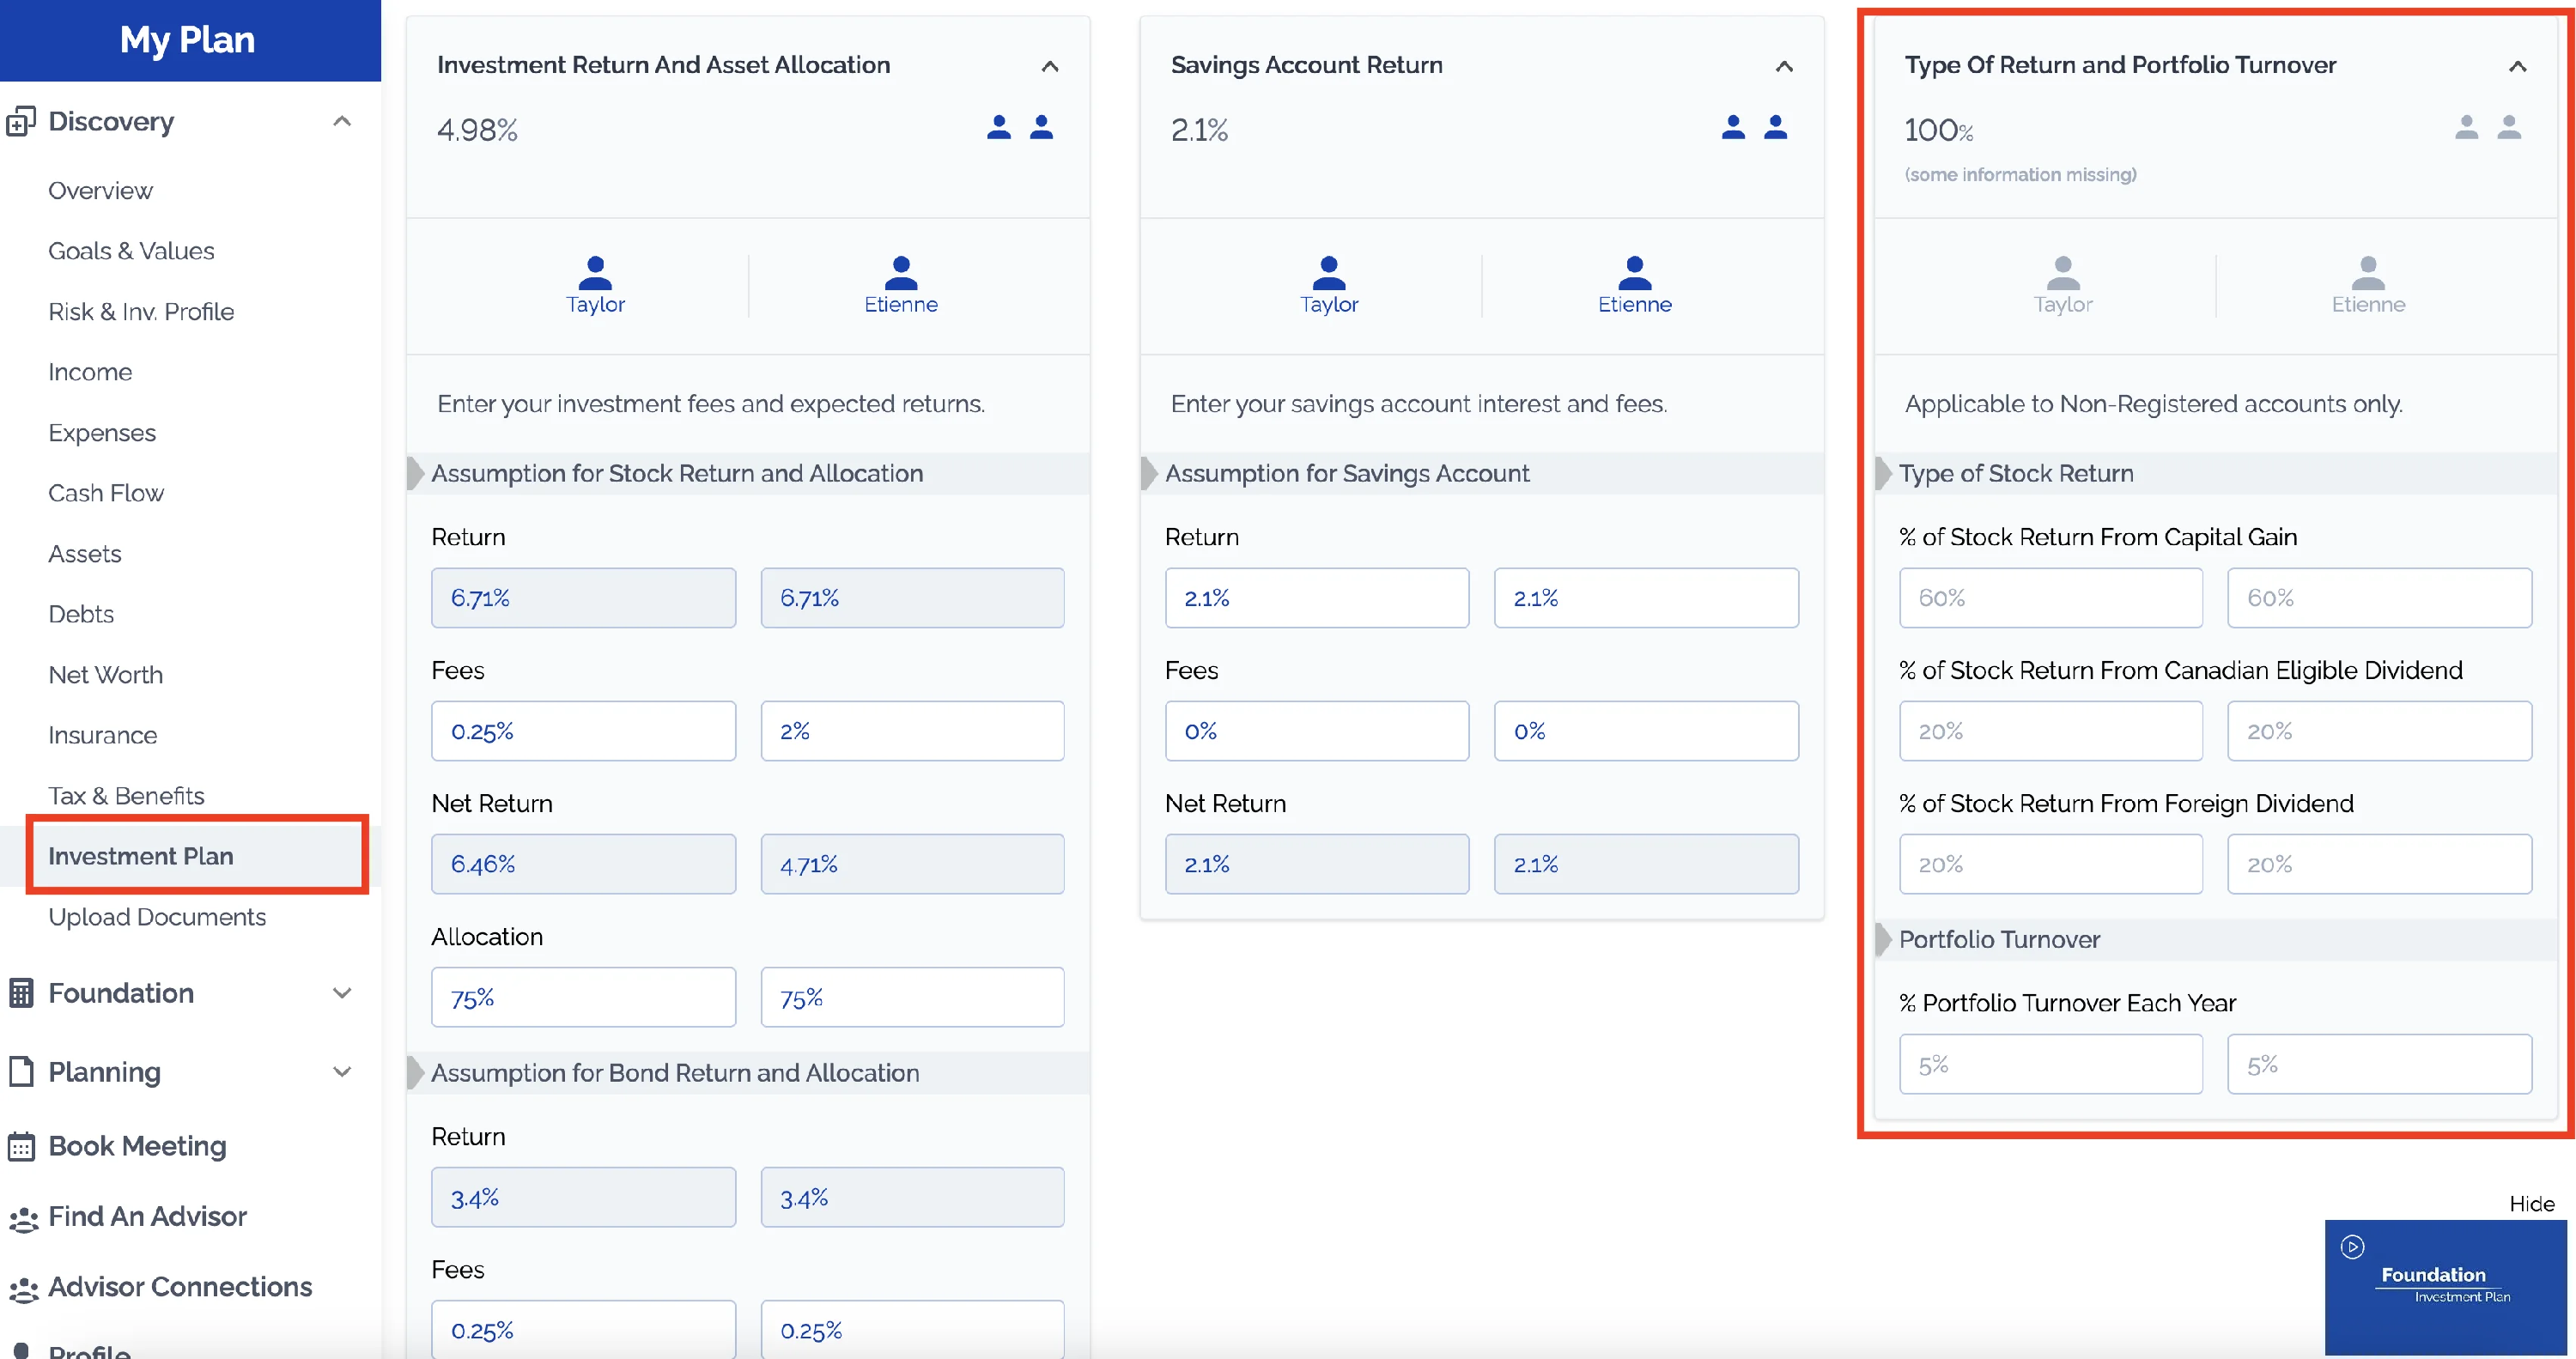
Task: Collapse the Discovery sidebar section
Action: click(341, 121)
